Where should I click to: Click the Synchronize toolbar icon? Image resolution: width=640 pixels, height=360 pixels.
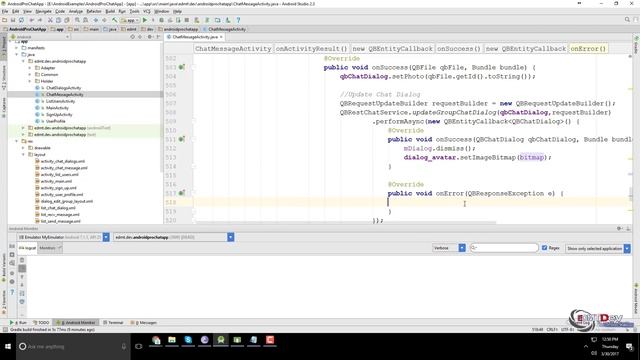pos(21,20)
